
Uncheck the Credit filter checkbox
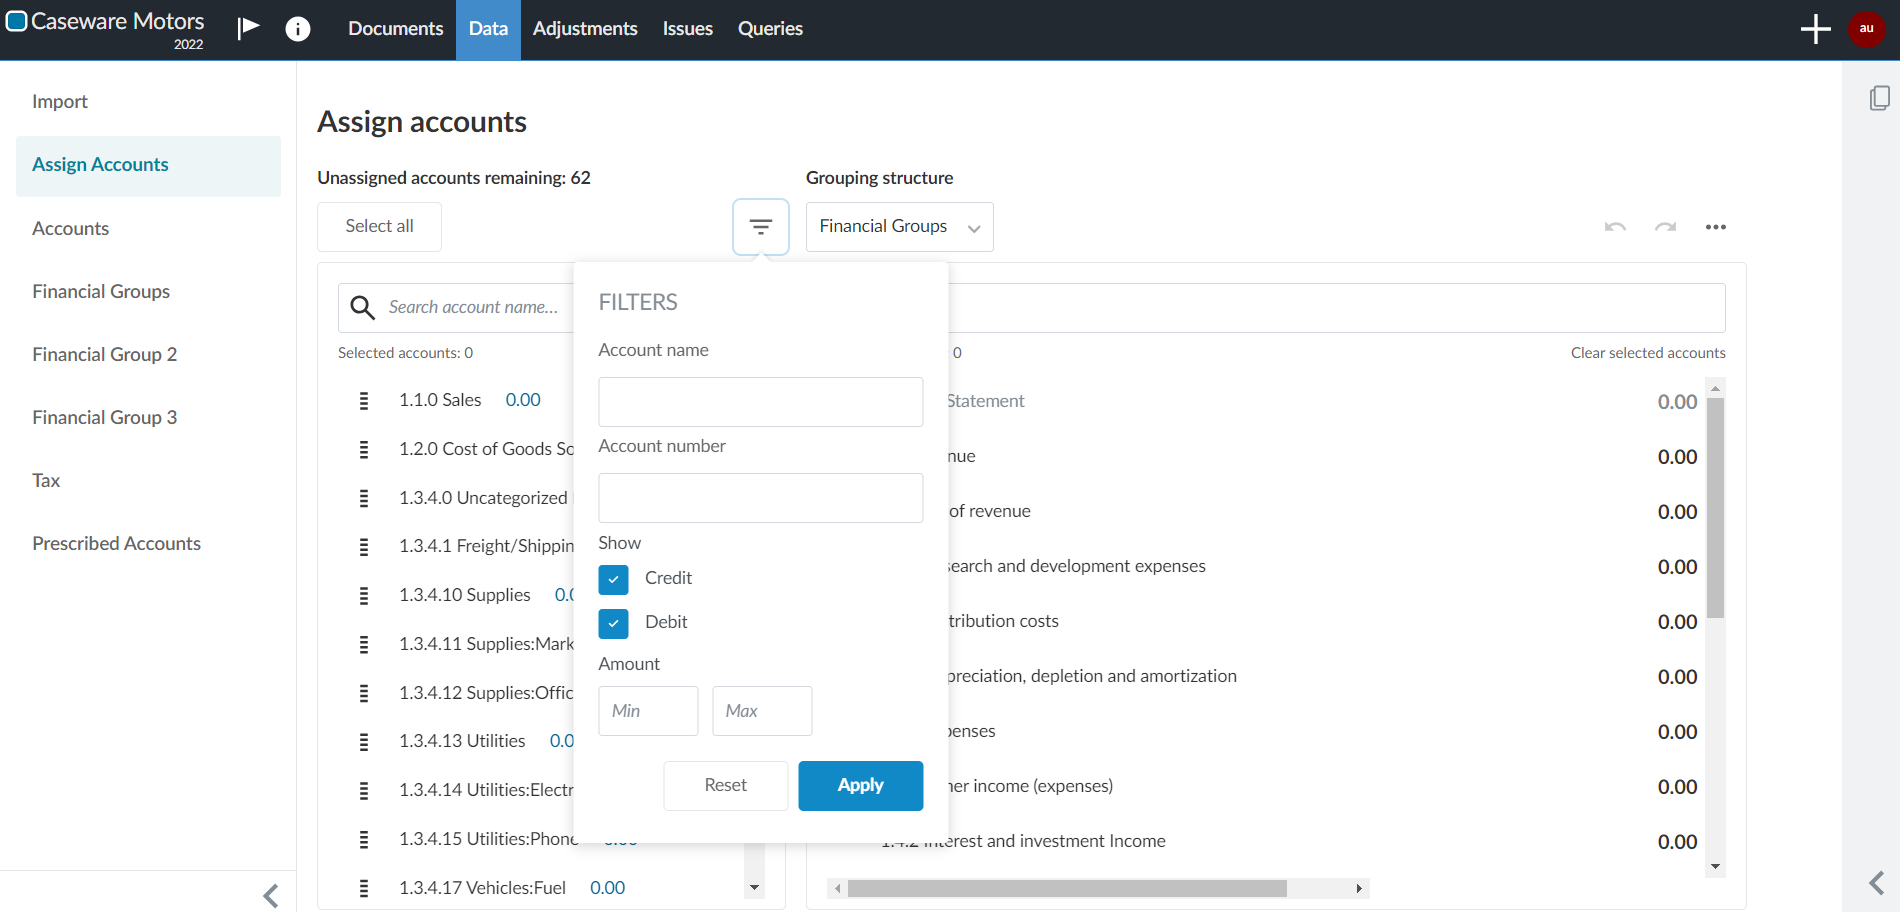pyautogui.click(x=613, y=579)
